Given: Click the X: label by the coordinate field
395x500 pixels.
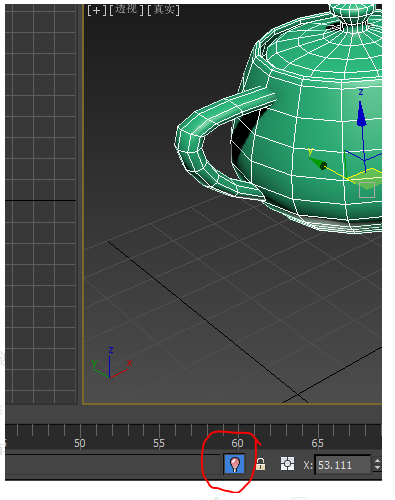Looking at the screenshot, I should 308,465.
